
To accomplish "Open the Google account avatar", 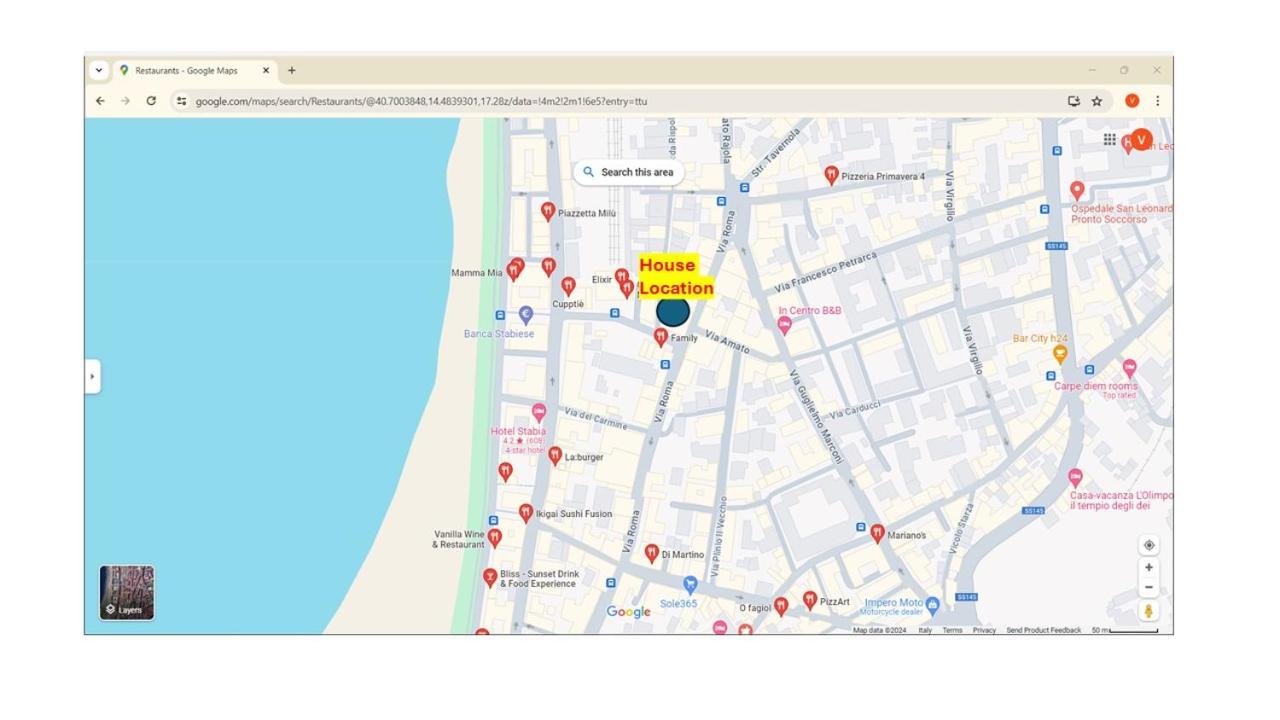I will point(1141,140).
